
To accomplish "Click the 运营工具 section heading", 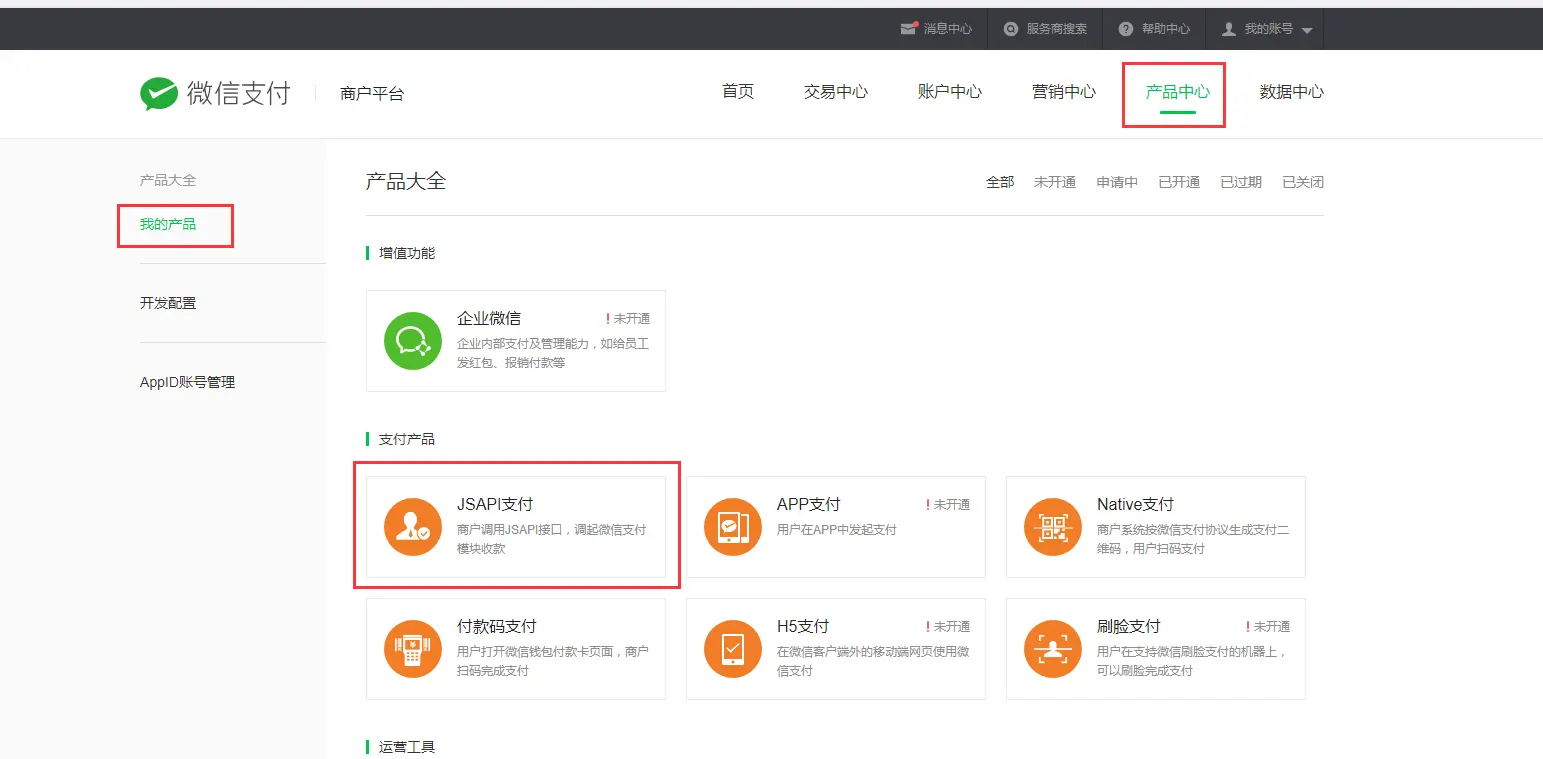I will [x=407, y=747].
